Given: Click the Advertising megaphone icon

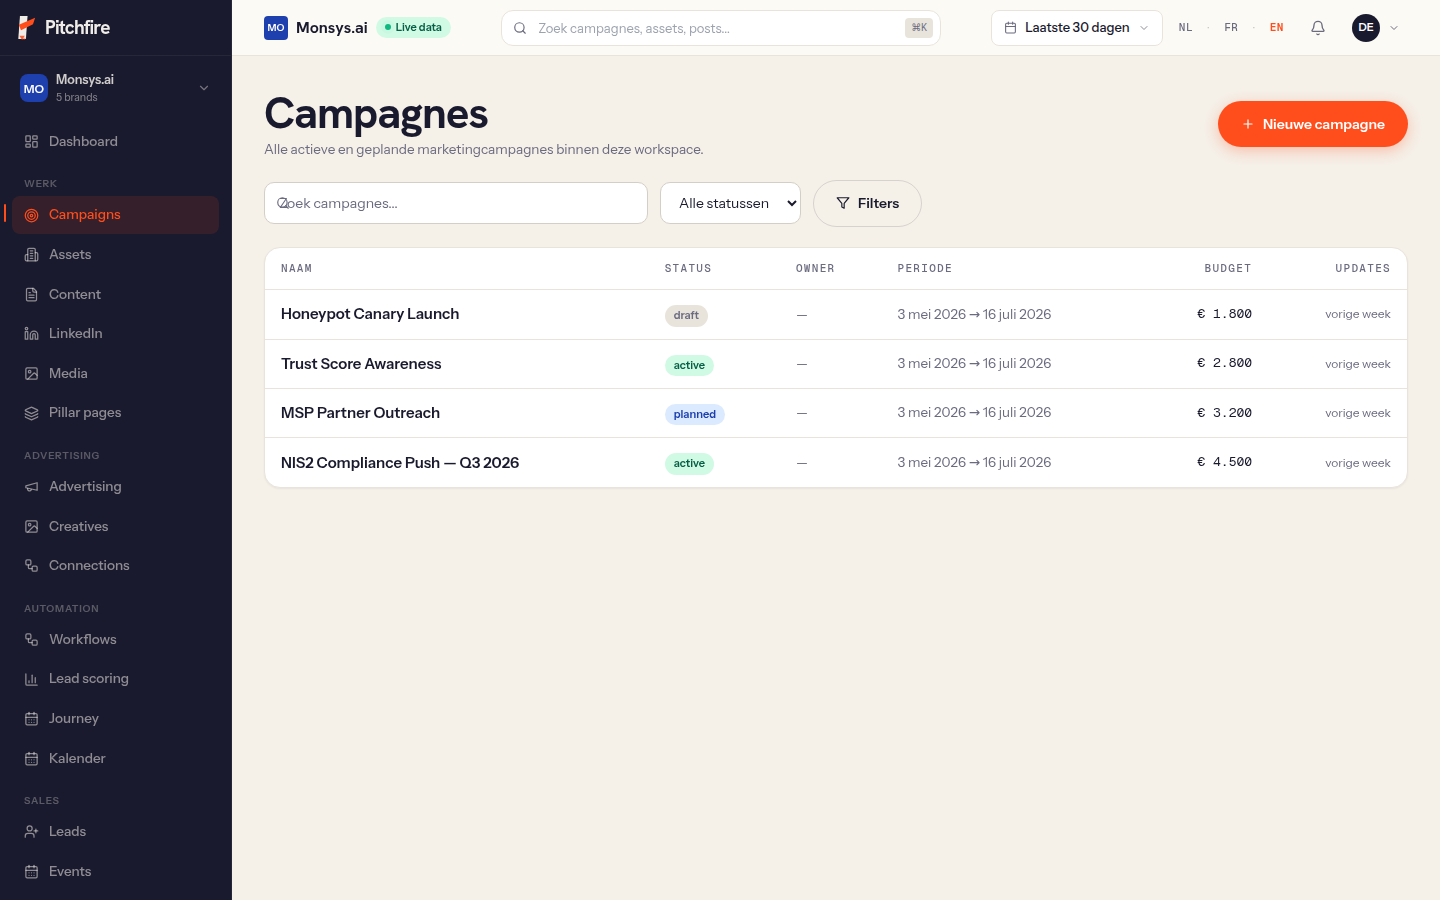Looking at the screenshot, I should point(31,487).
